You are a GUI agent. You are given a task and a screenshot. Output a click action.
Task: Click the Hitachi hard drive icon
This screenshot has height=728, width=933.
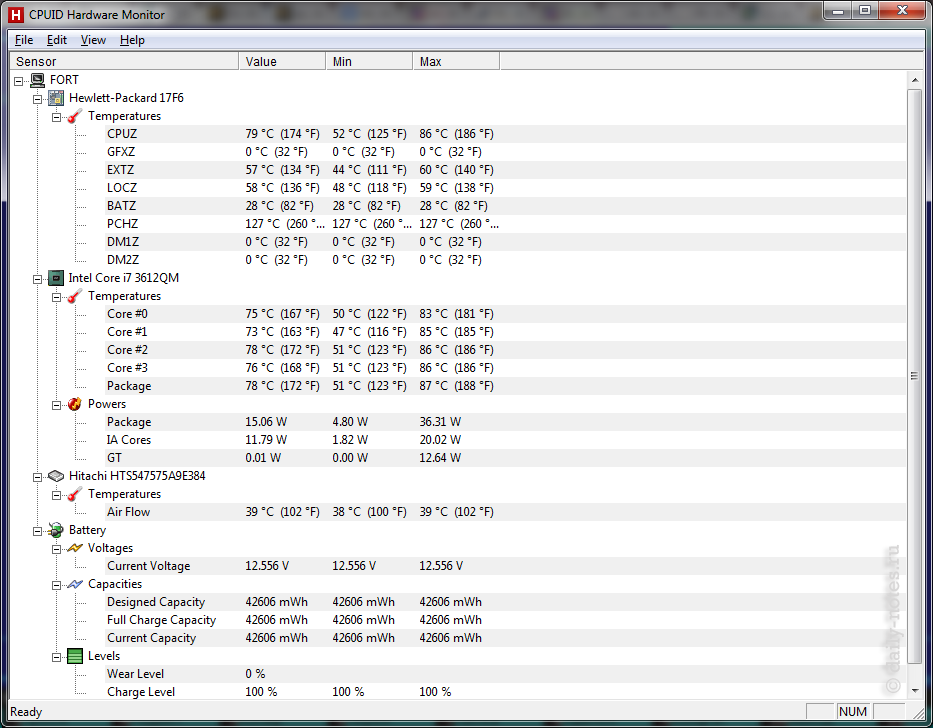pos(57,476)
